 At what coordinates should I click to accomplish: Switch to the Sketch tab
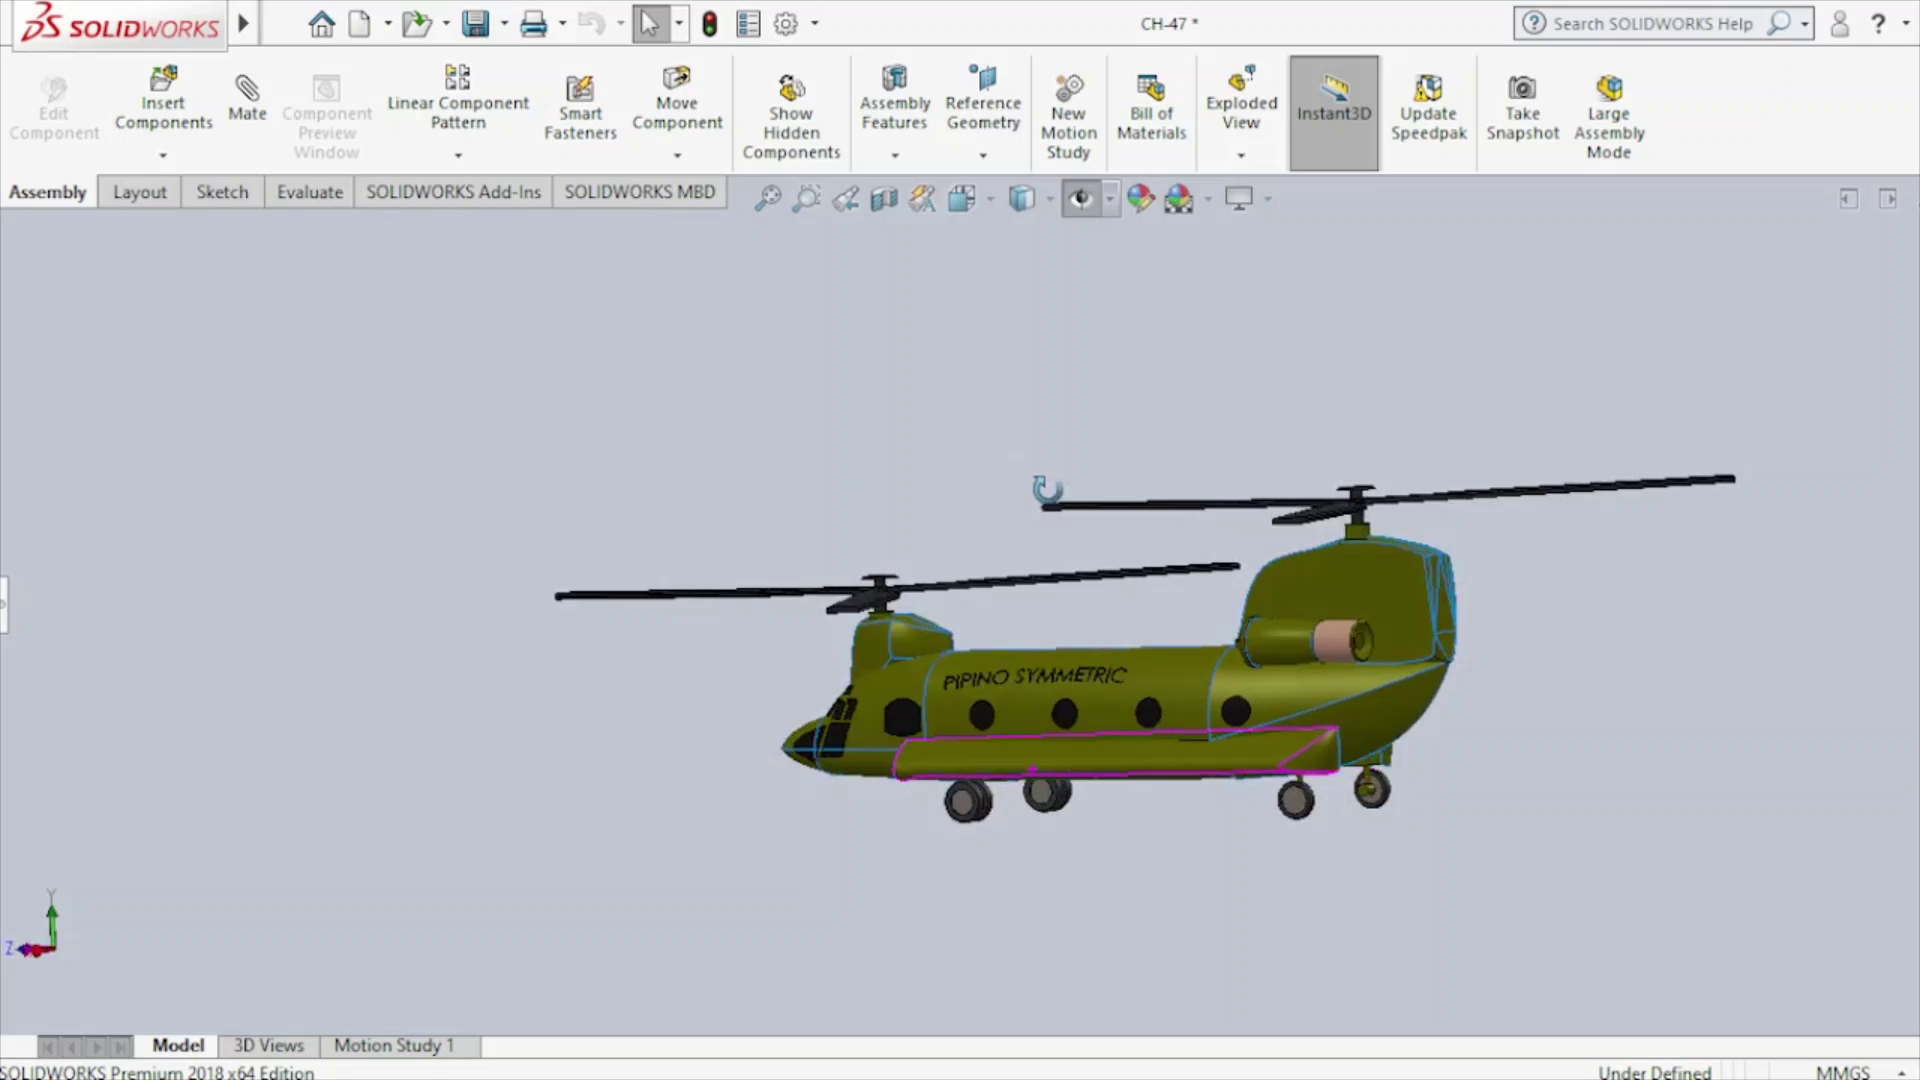(x=222, y=192)
